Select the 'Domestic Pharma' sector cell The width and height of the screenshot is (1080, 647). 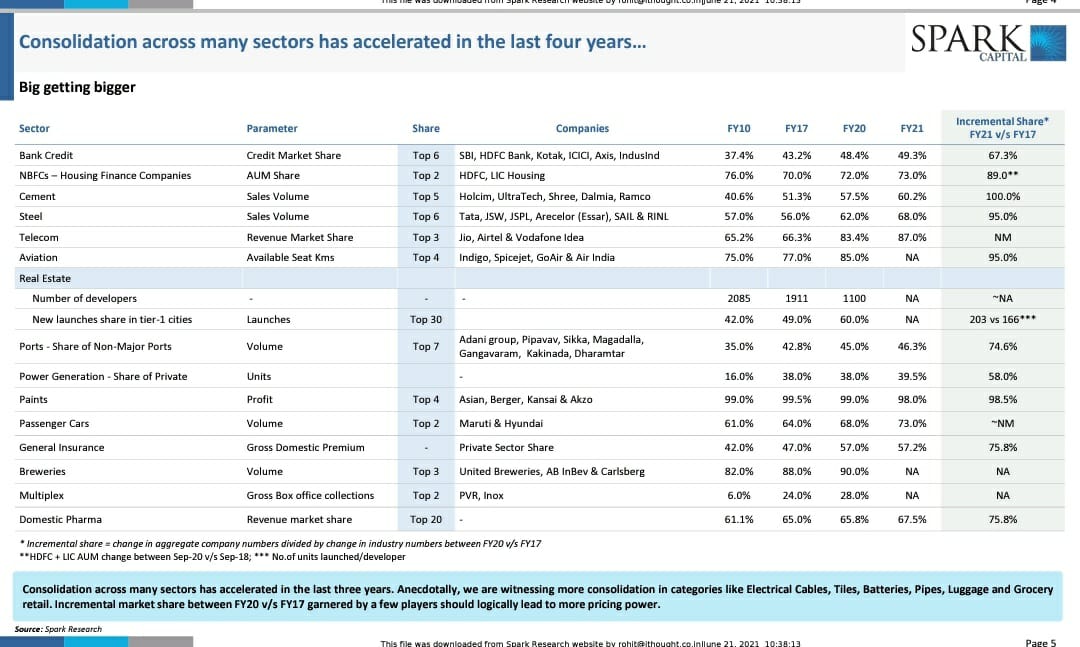click(60, 520)
